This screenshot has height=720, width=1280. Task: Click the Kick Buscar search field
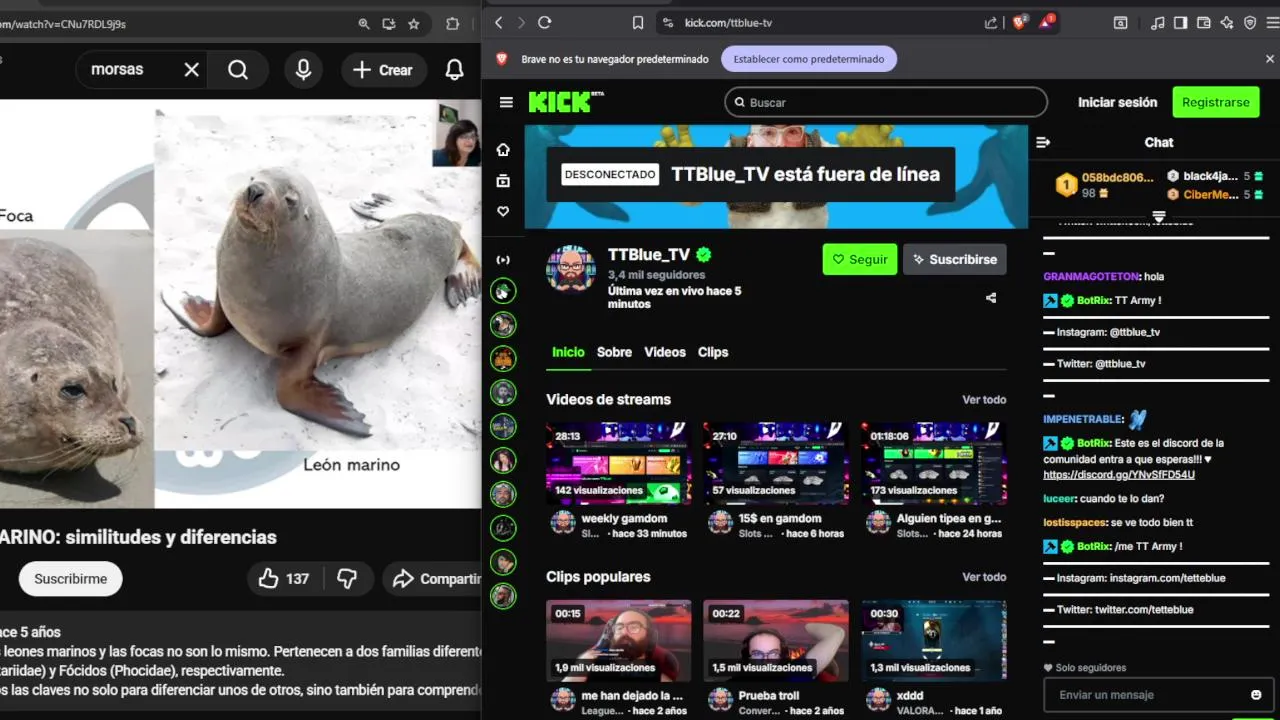point(886,102)
